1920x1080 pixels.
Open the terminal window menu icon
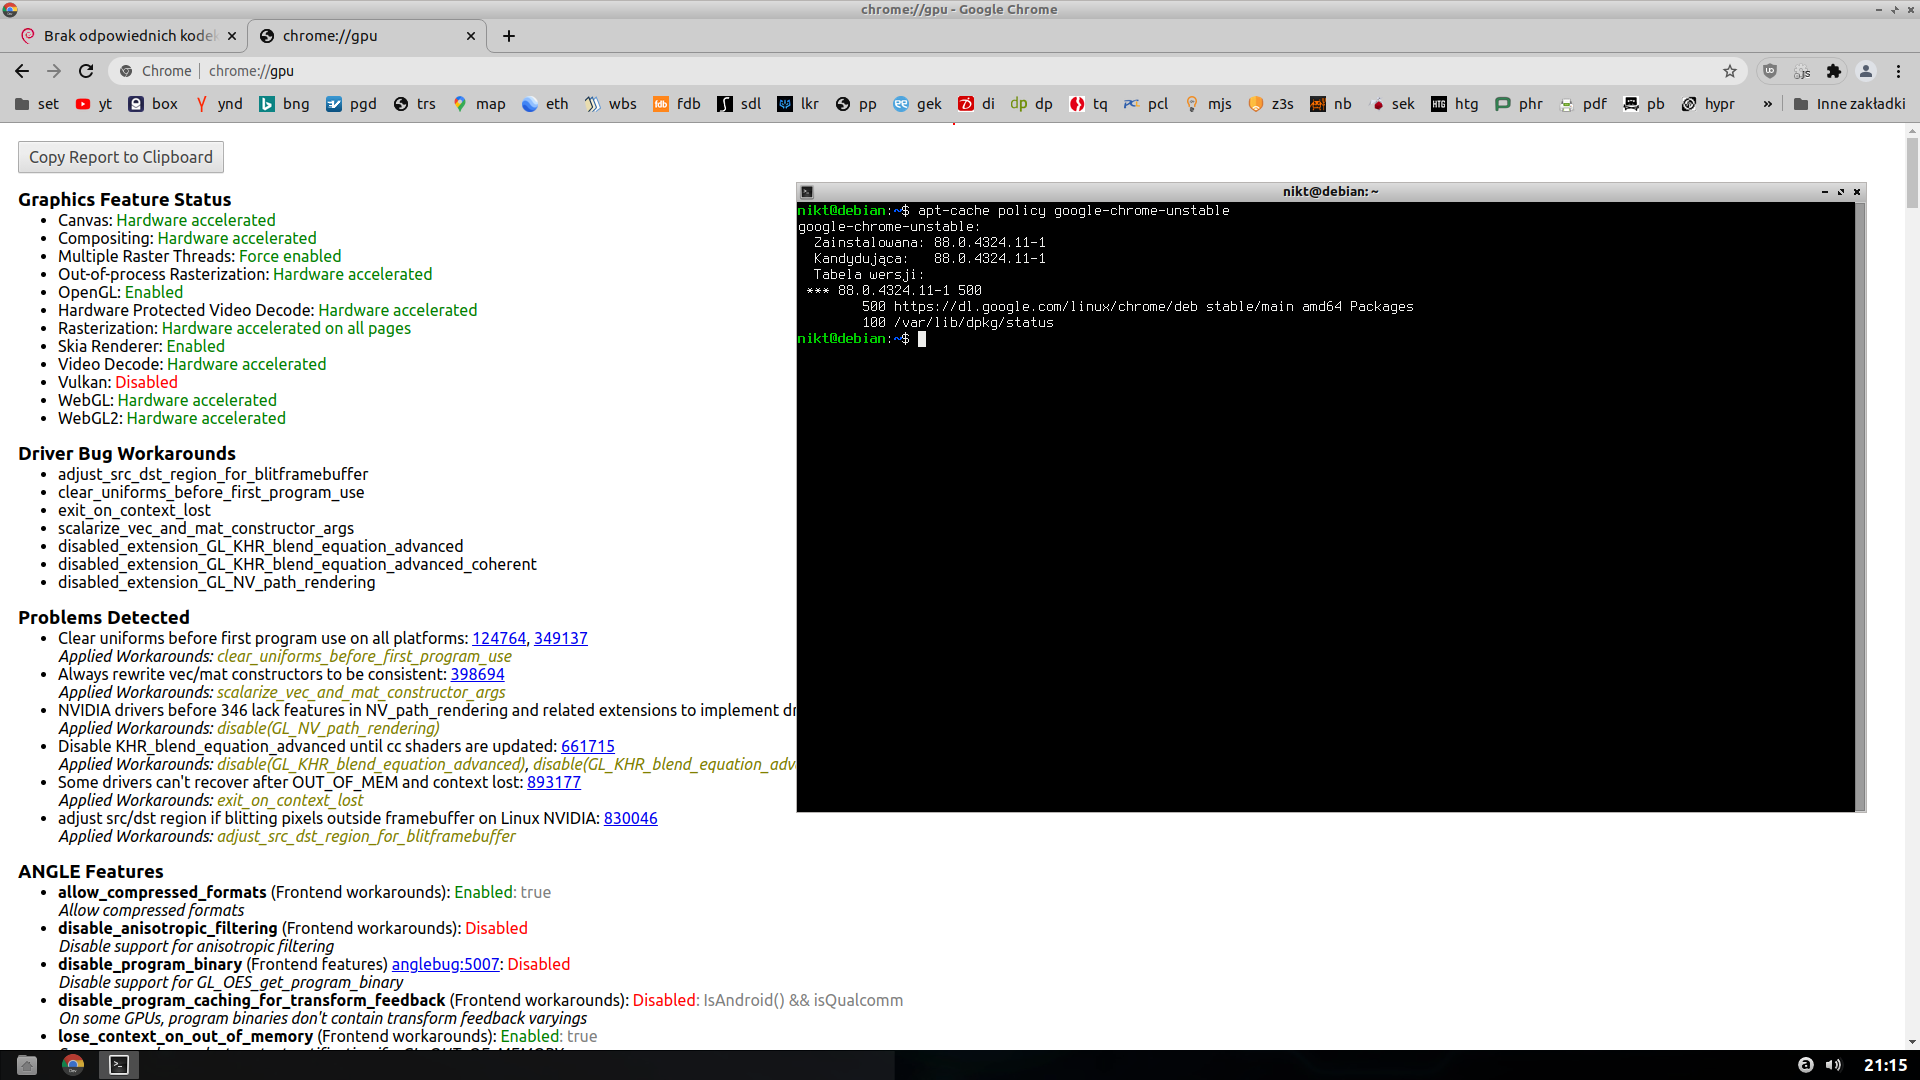pos(807,192)
